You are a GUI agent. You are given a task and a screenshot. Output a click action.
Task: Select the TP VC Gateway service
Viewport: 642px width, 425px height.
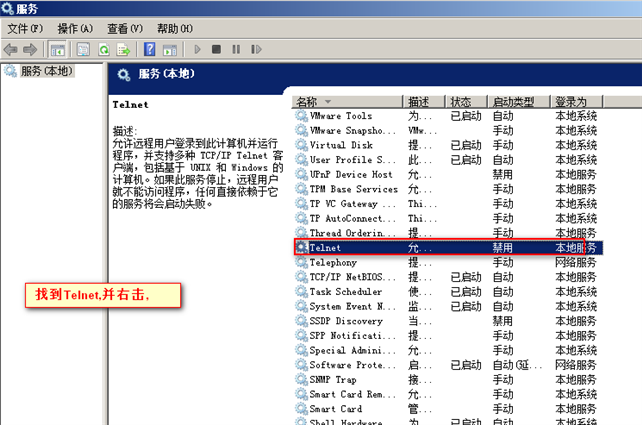(x=353, y=204)
